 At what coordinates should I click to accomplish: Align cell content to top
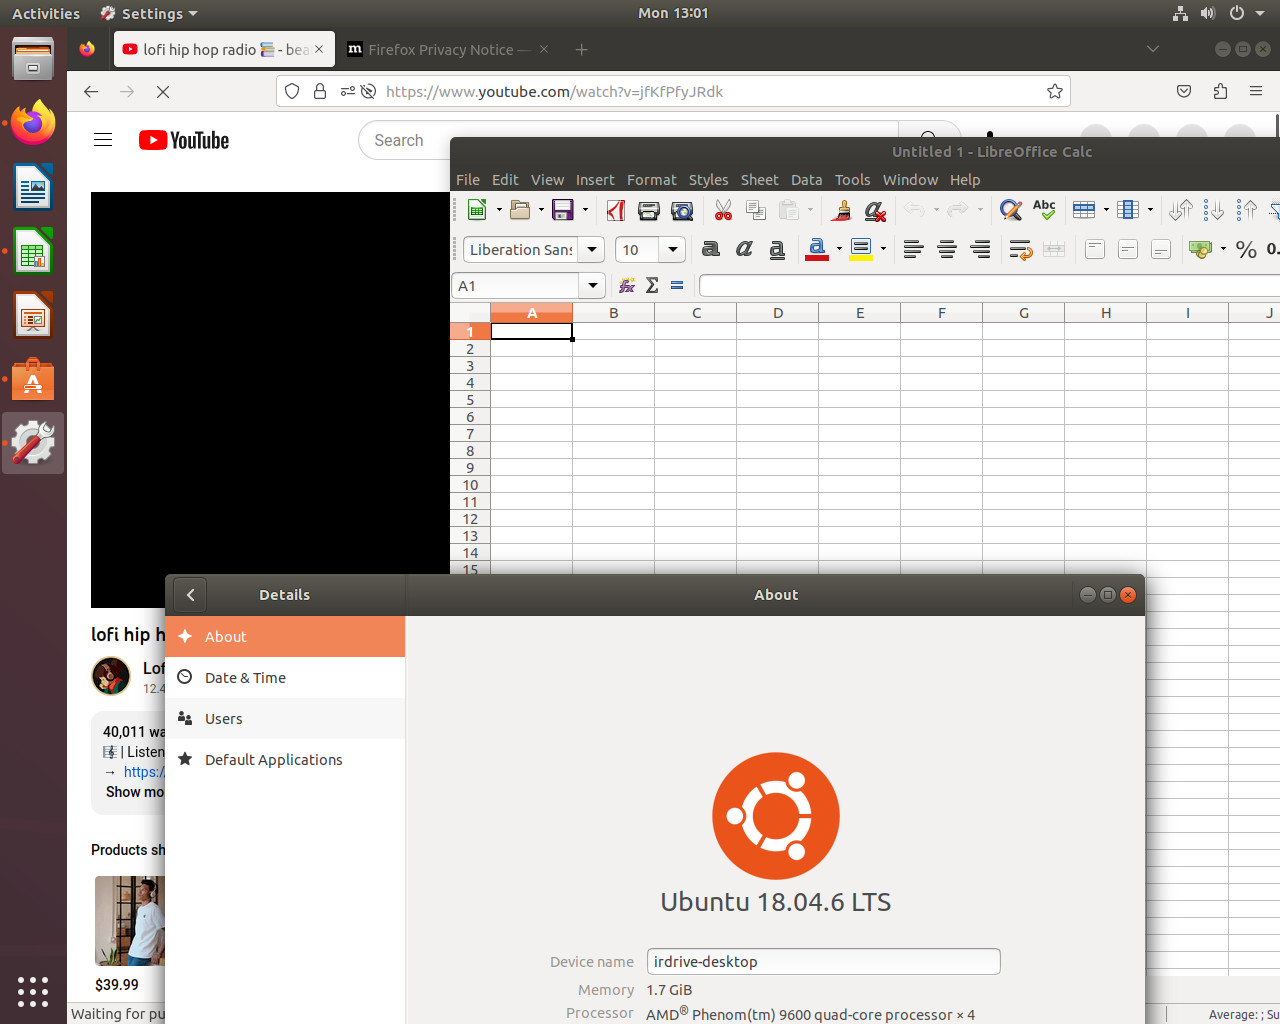[x=1095, y=250]
